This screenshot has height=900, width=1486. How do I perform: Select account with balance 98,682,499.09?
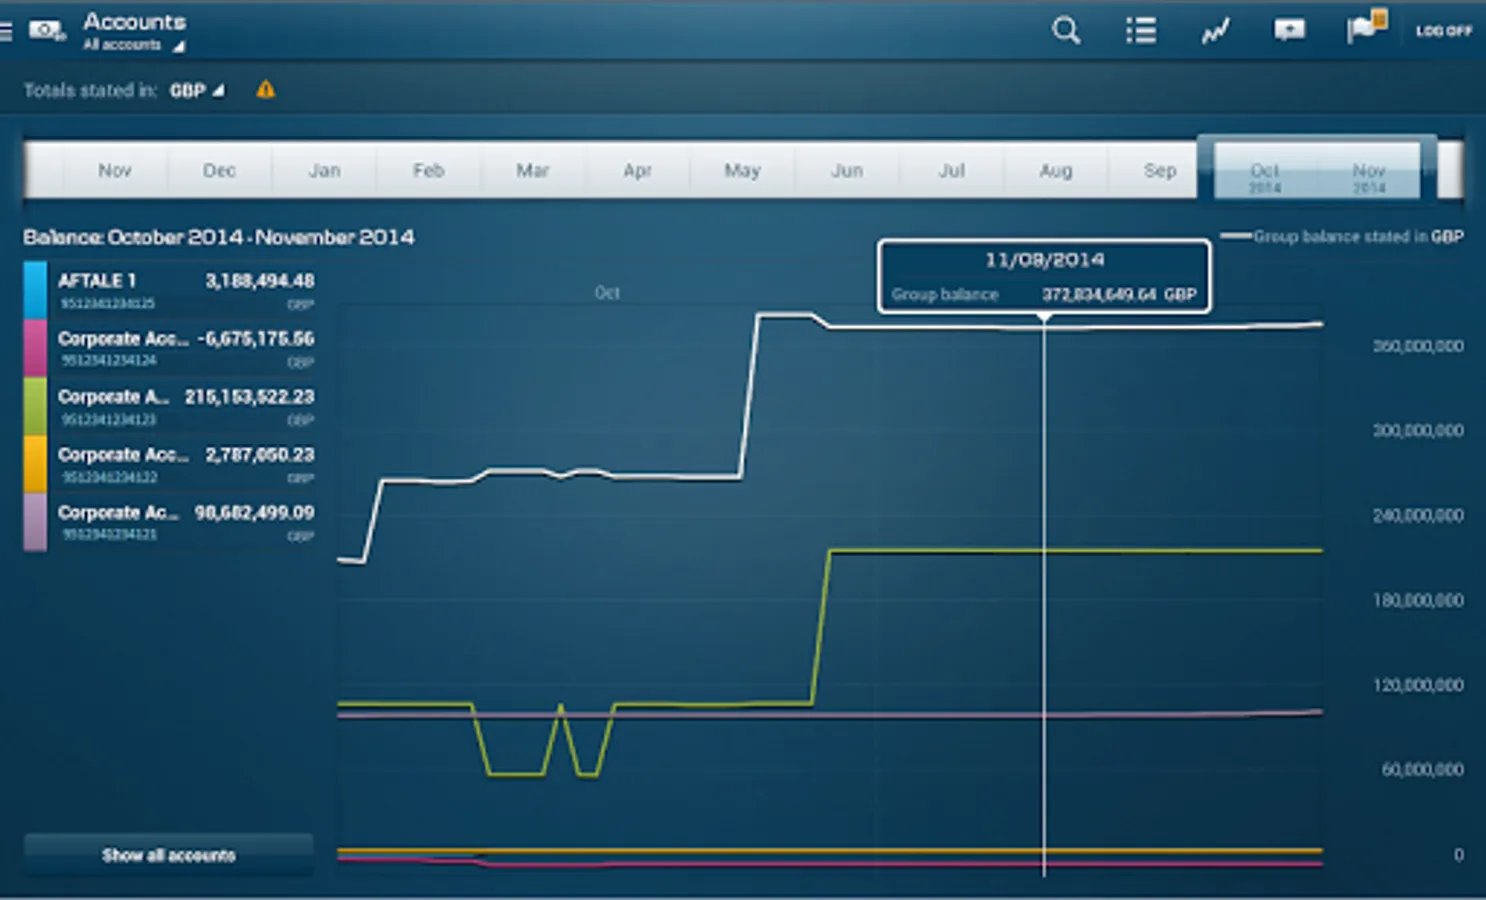pyautogui.click(x=169, y=522)
